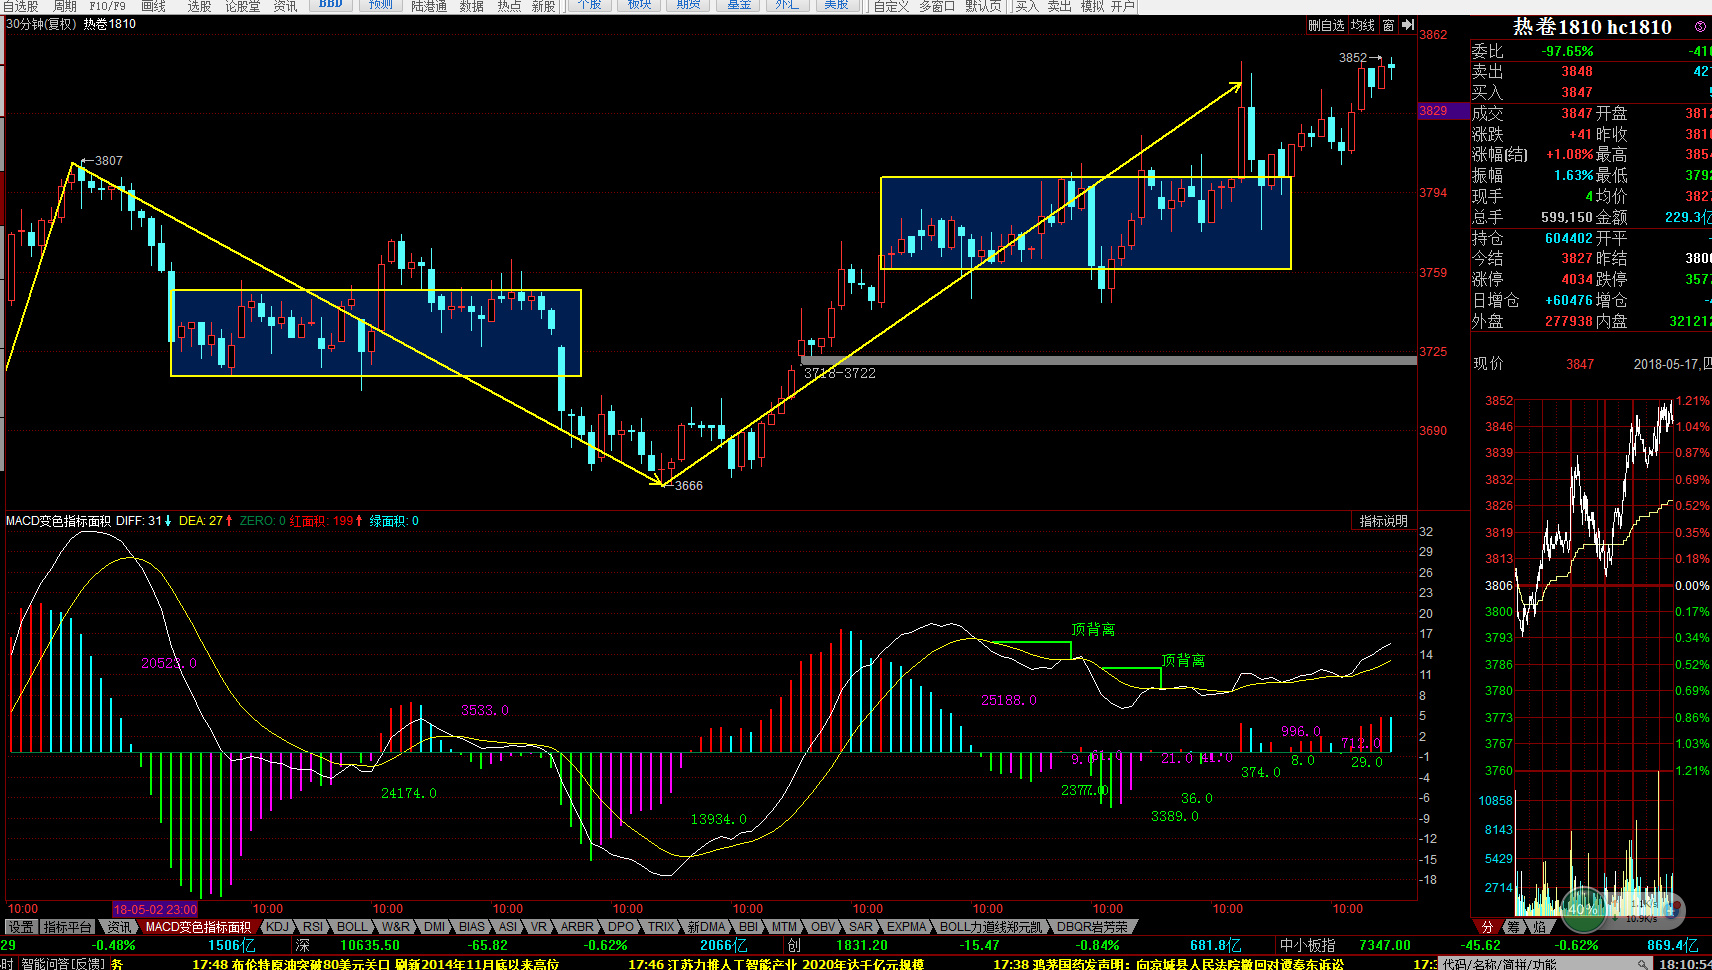1712x970 pixels.
Task: Click 默认页 in the top bar
Action: (983, 6)
